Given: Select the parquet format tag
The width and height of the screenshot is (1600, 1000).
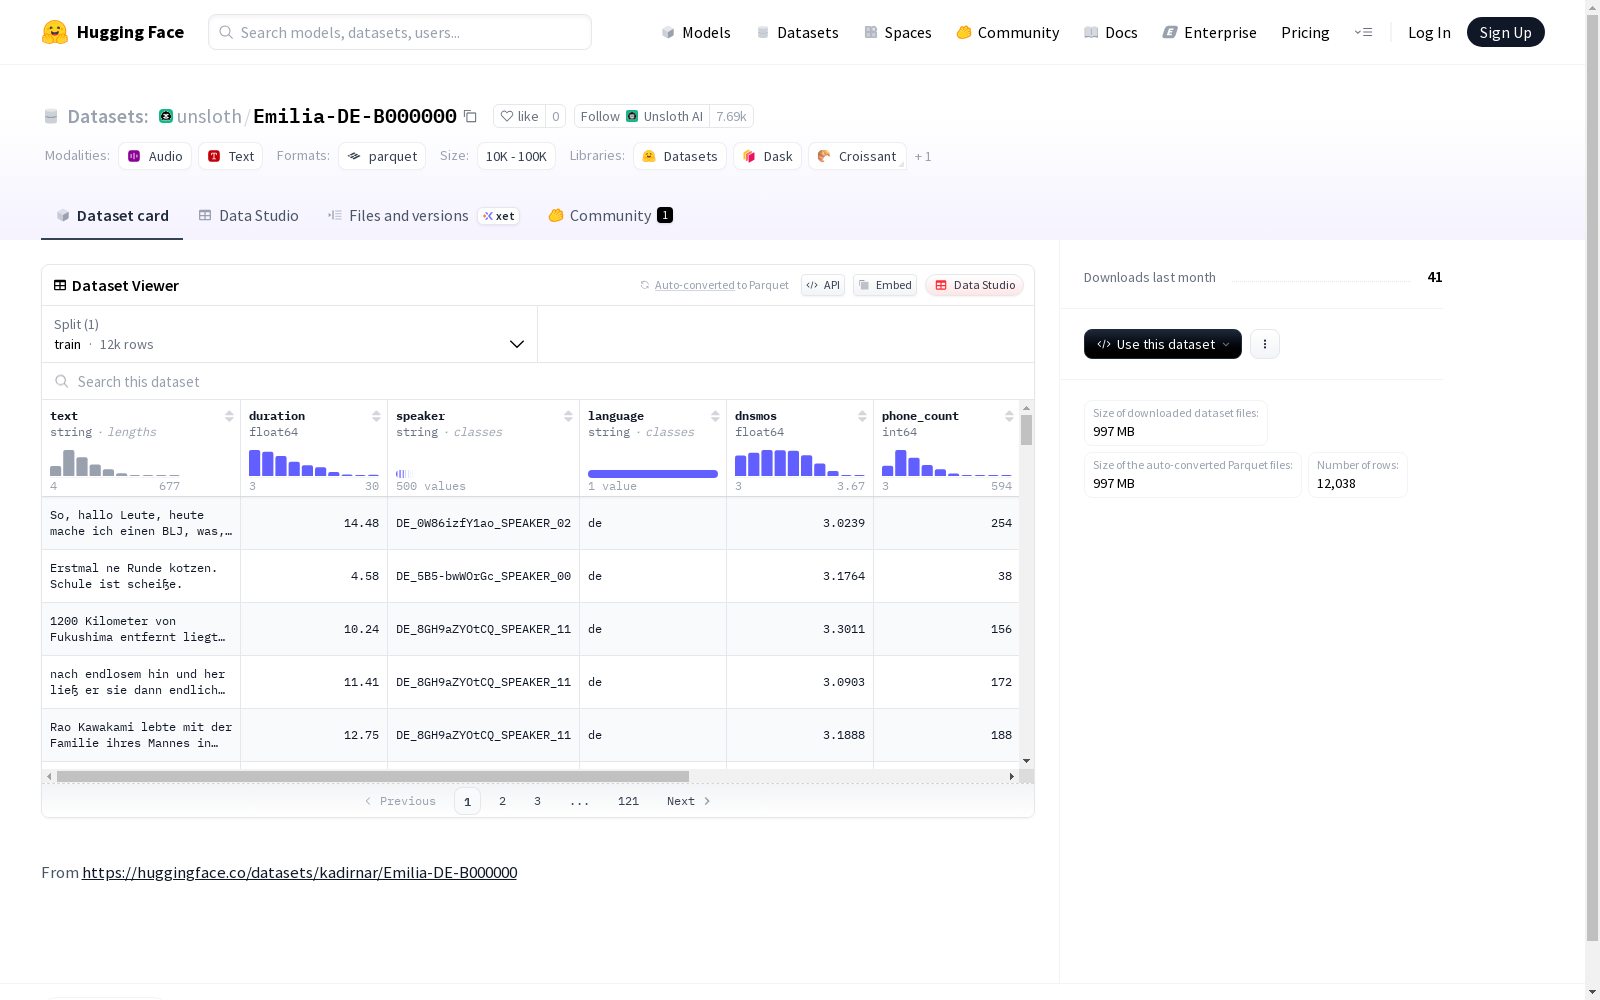Looking at the screenshot, I should (x=382, y=156).
